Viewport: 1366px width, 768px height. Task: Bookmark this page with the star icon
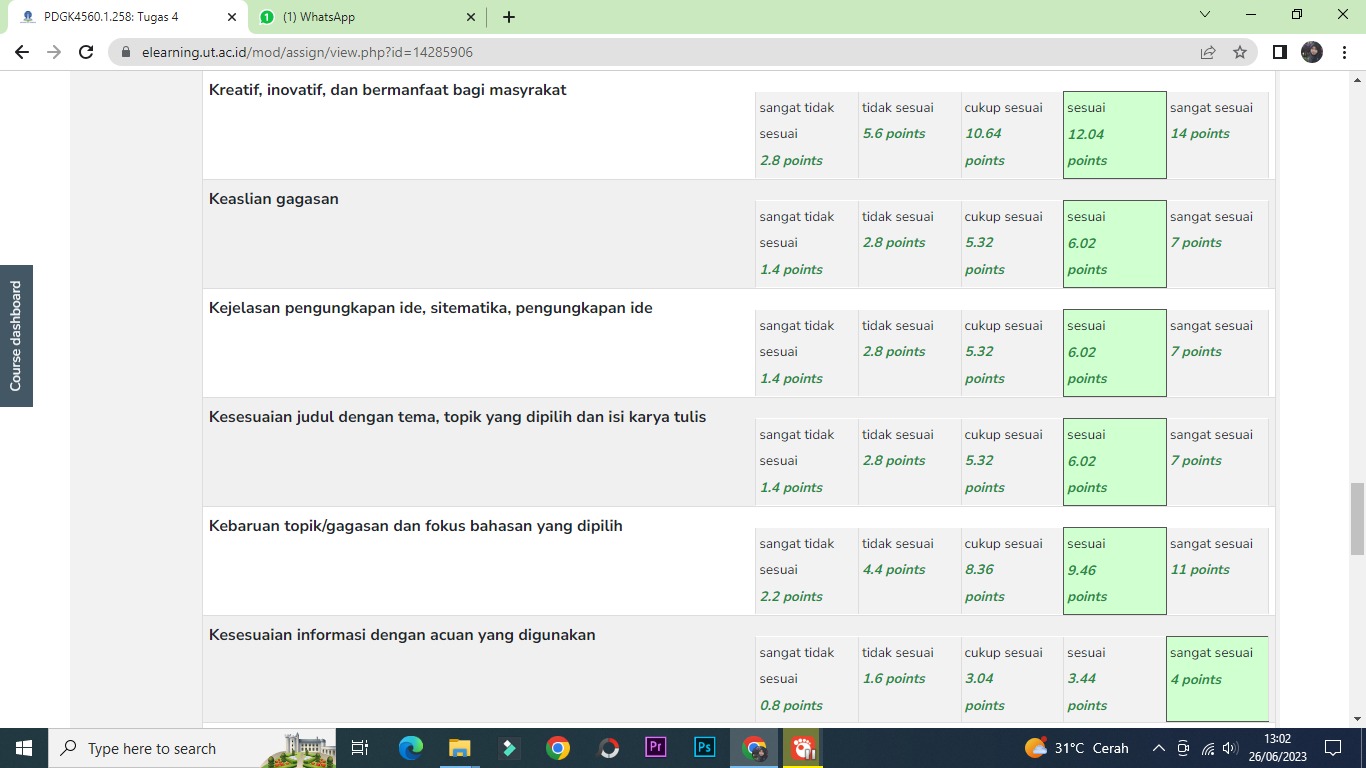(1240, 52)
